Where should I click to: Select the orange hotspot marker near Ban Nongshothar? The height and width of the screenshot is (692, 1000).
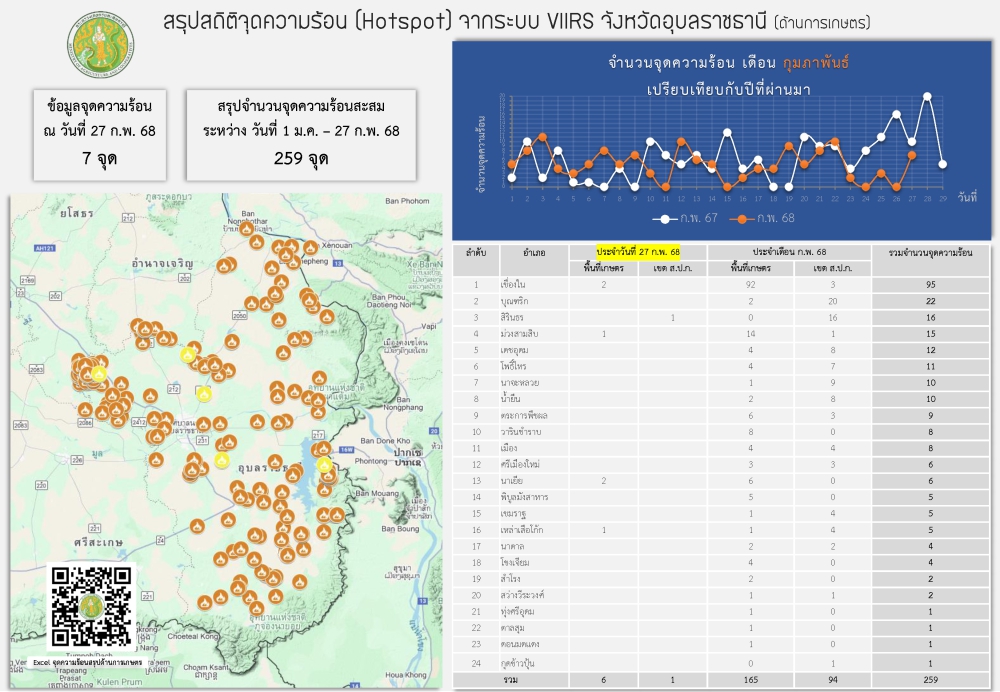coord(246,229)
